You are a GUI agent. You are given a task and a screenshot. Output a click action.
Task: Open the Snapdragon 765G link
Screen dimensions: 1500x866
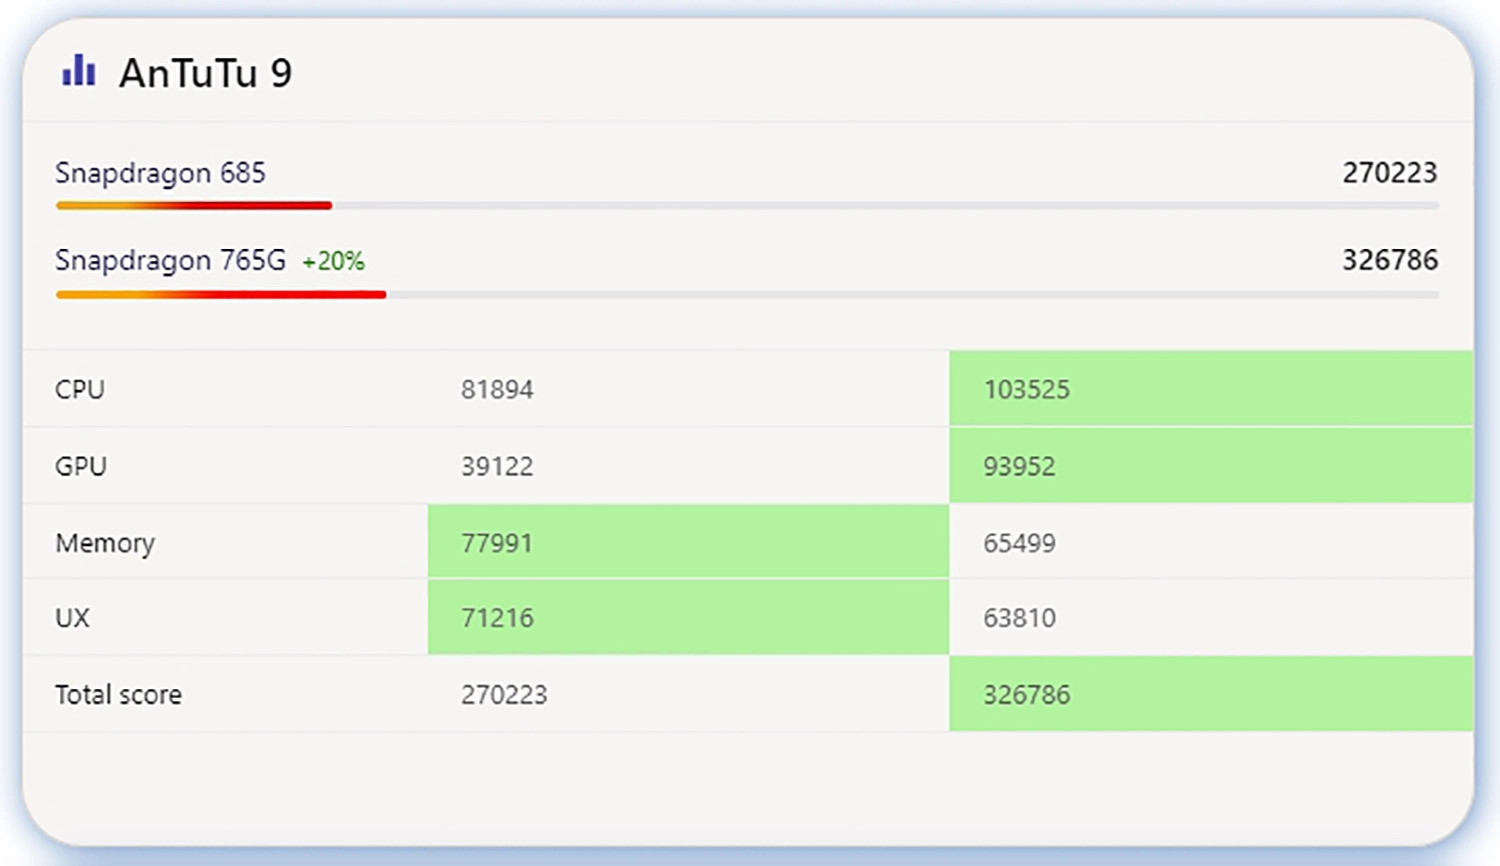click(170, 260)
